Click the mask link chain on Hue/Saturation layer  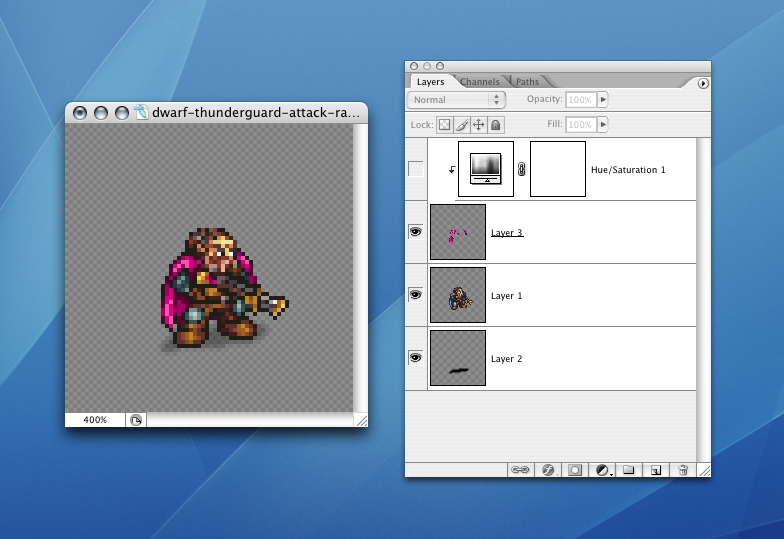pyautogui.click(x=522, y=170)
